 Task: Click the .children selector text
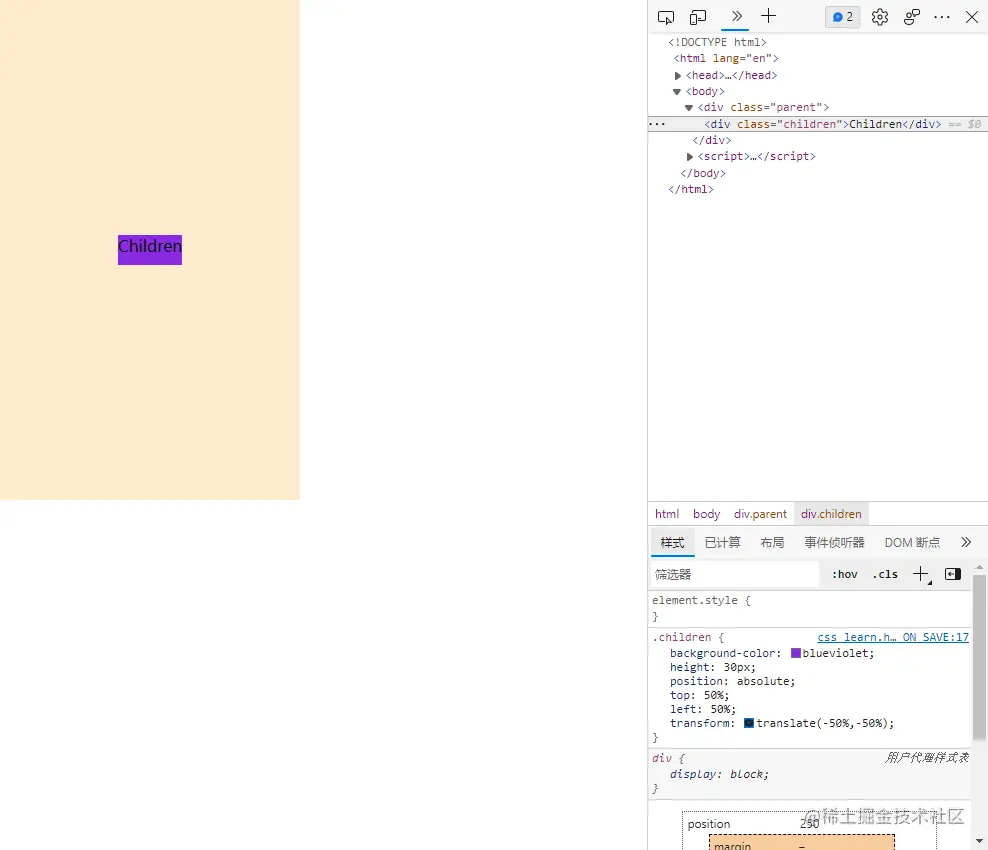click(684, 637)
